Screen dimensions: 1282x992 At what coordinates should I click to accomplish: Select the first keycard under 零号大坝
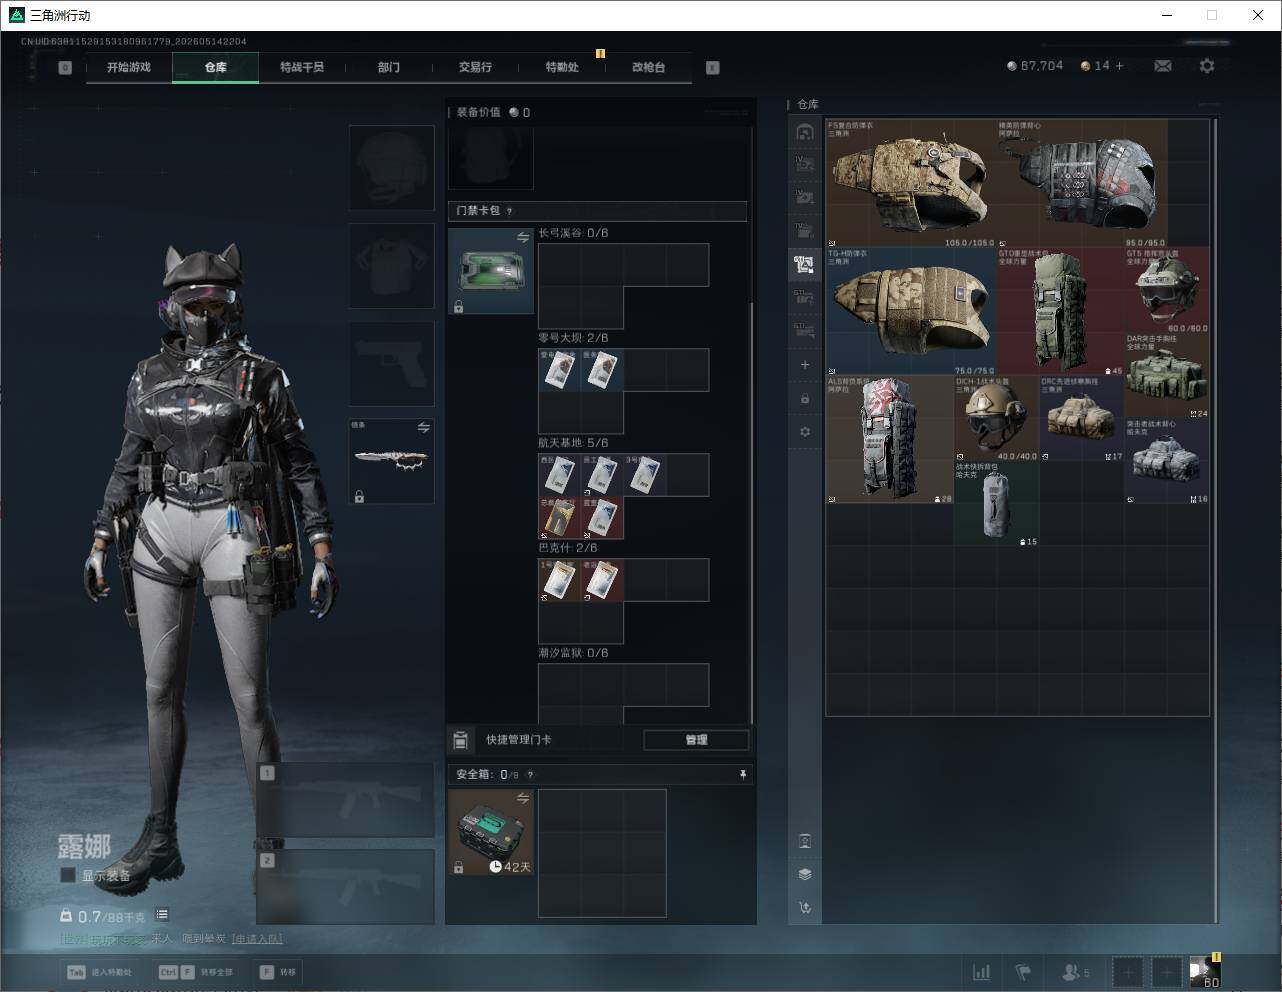(x=560, y=370)
